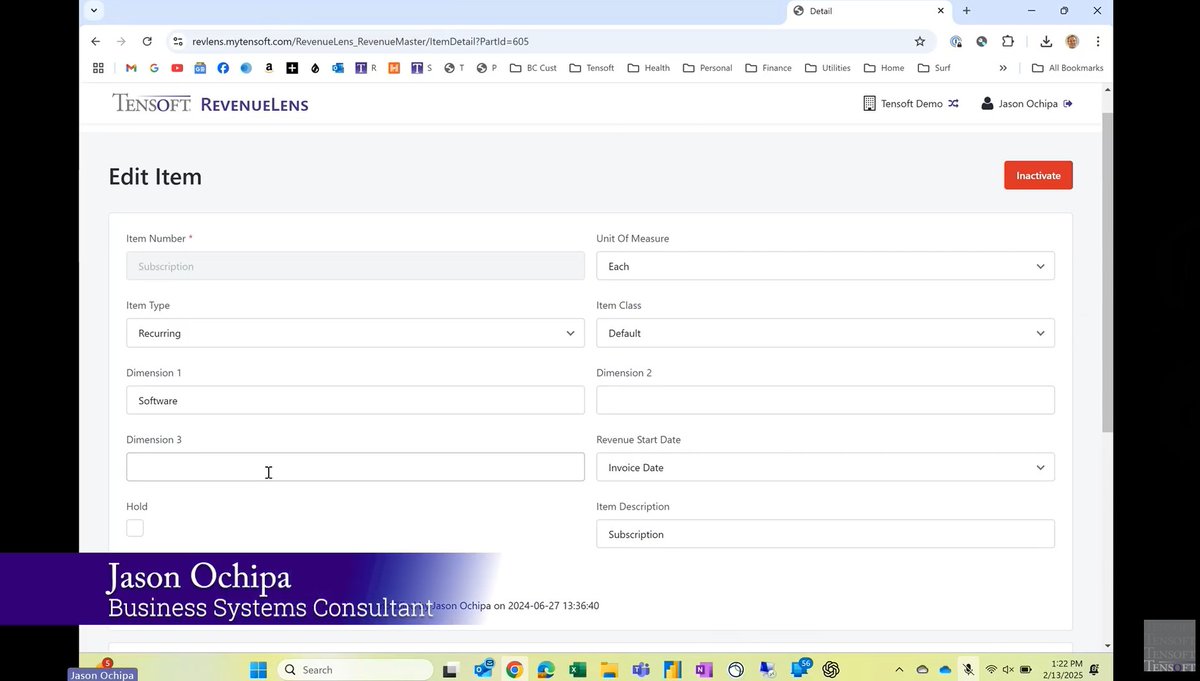Open Chrome's three-dot menu
1200x681 pixels.
point(1098,41)
